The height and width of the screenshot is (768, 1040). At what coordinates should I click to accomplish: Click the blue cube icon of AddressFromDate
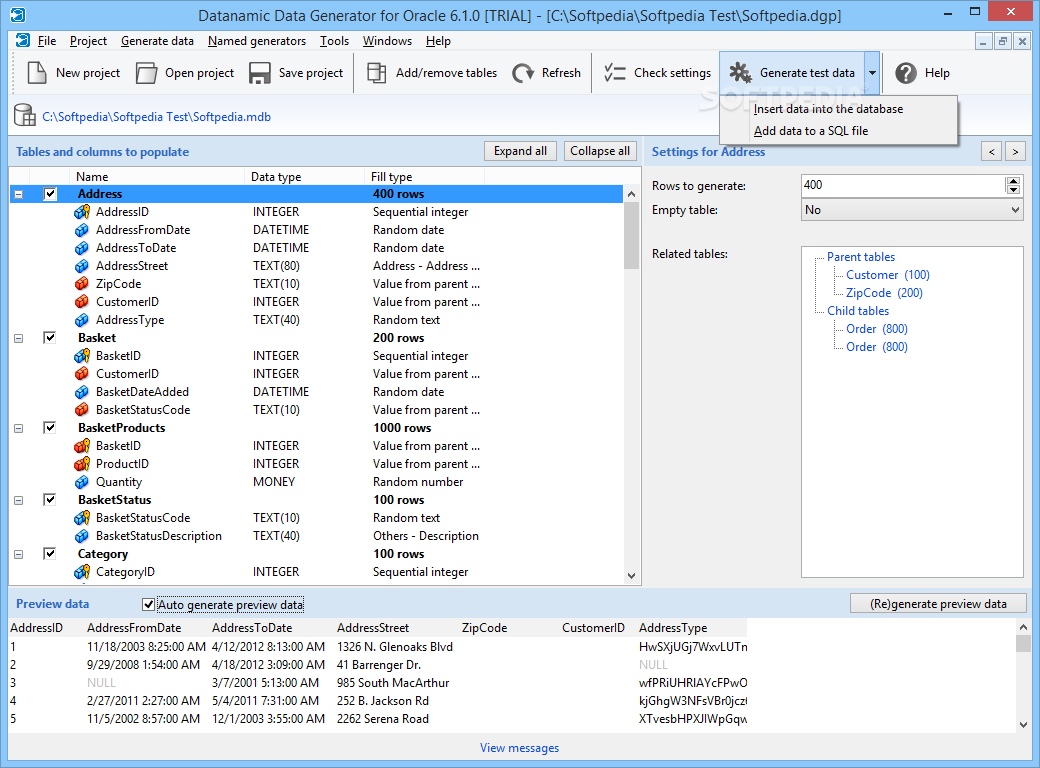[x=82, y=230]
